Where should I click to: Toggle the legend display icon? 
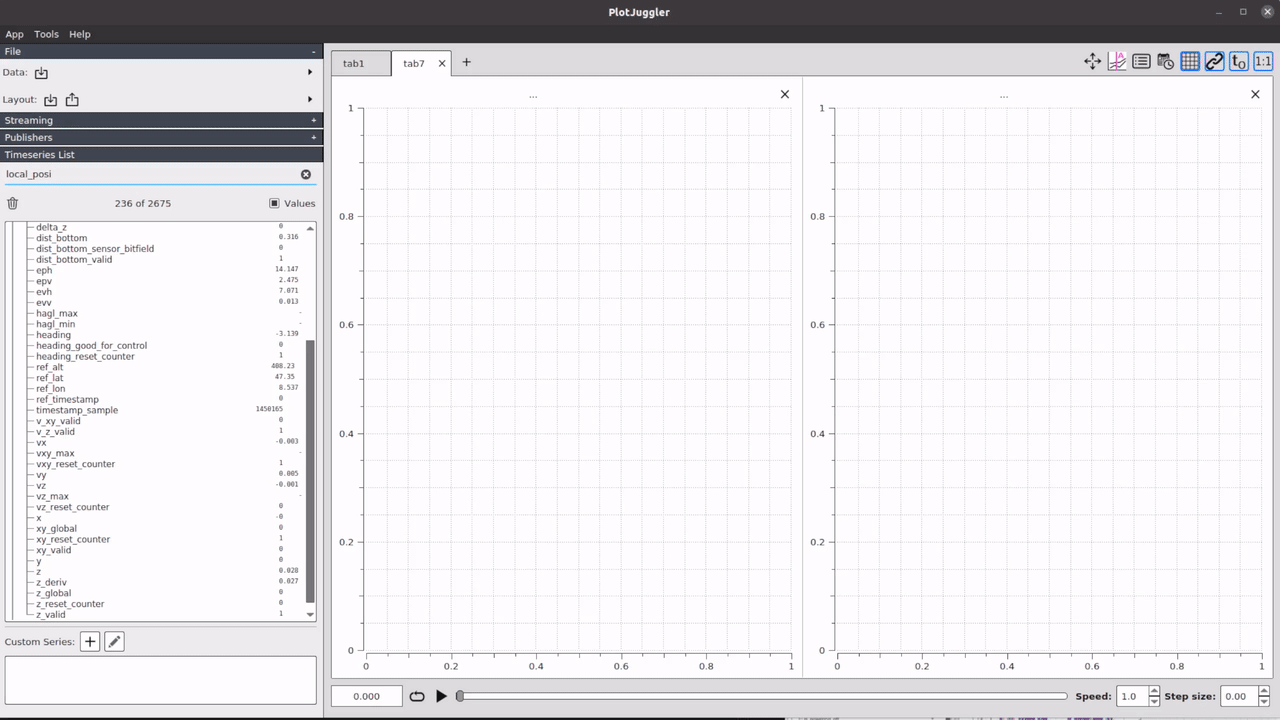(x=1140, y=61)
